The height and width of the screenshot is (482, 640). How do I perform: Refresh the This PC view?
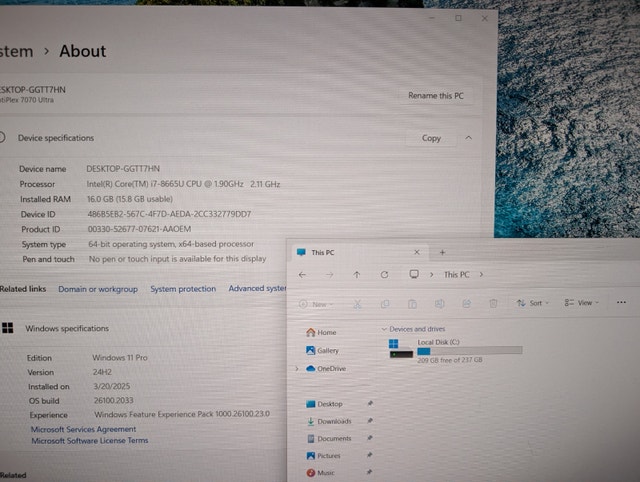tap(384, 275)
